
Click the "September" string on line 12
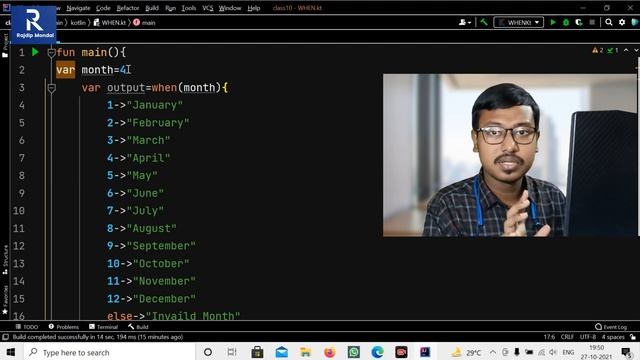pyautogui.click(x=161, y=246)
